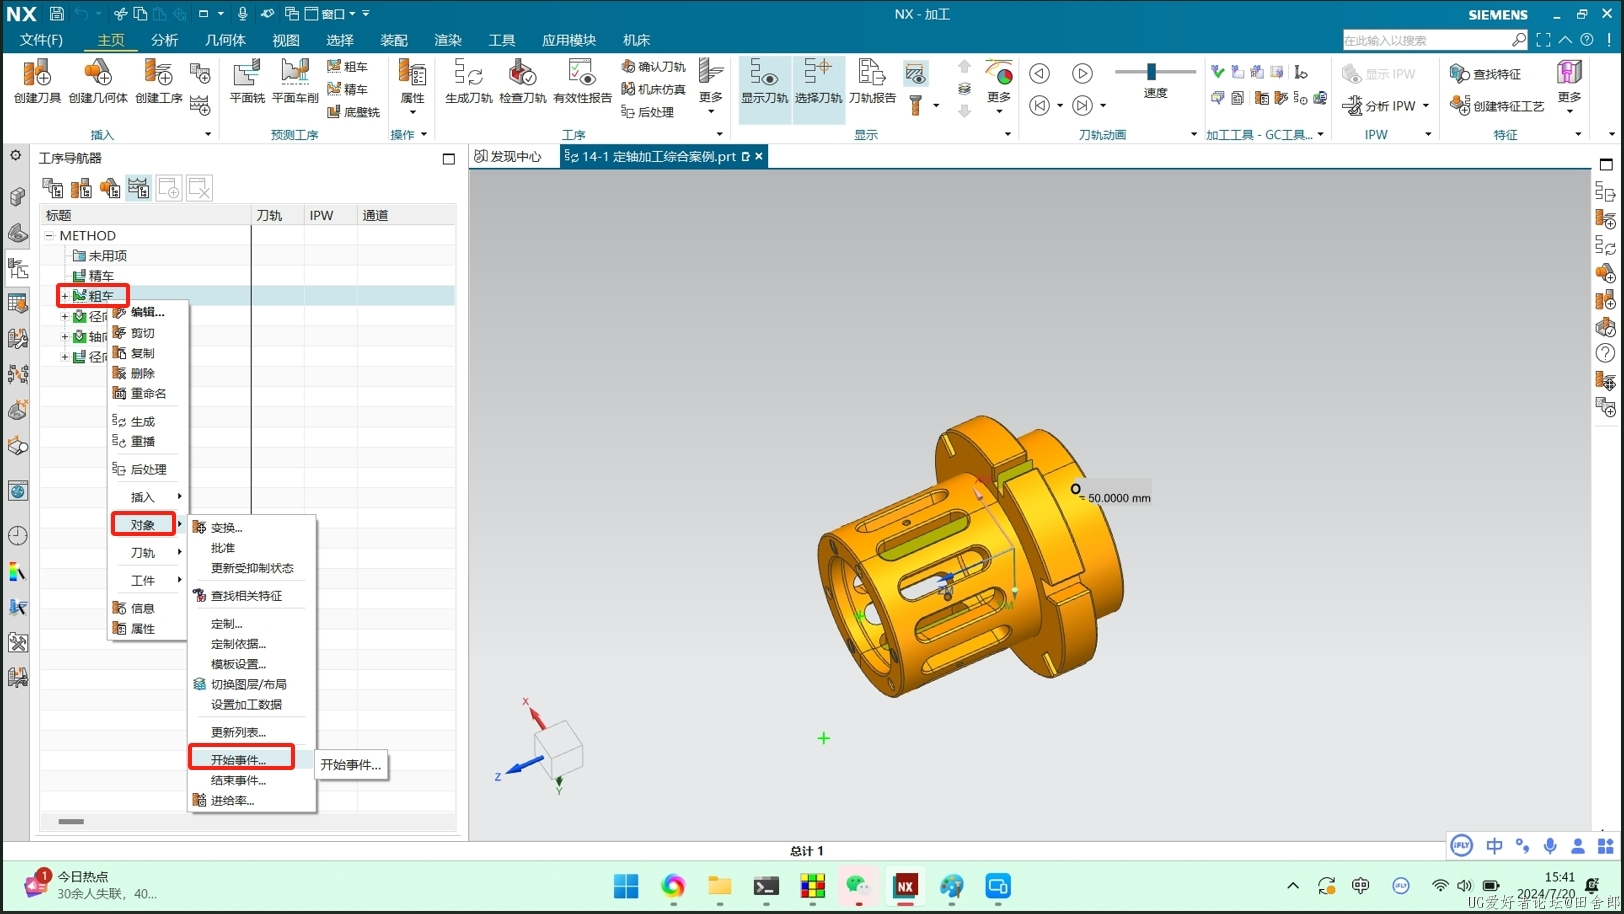
Task: Open the 文件(F) menu
Action: 41,40
